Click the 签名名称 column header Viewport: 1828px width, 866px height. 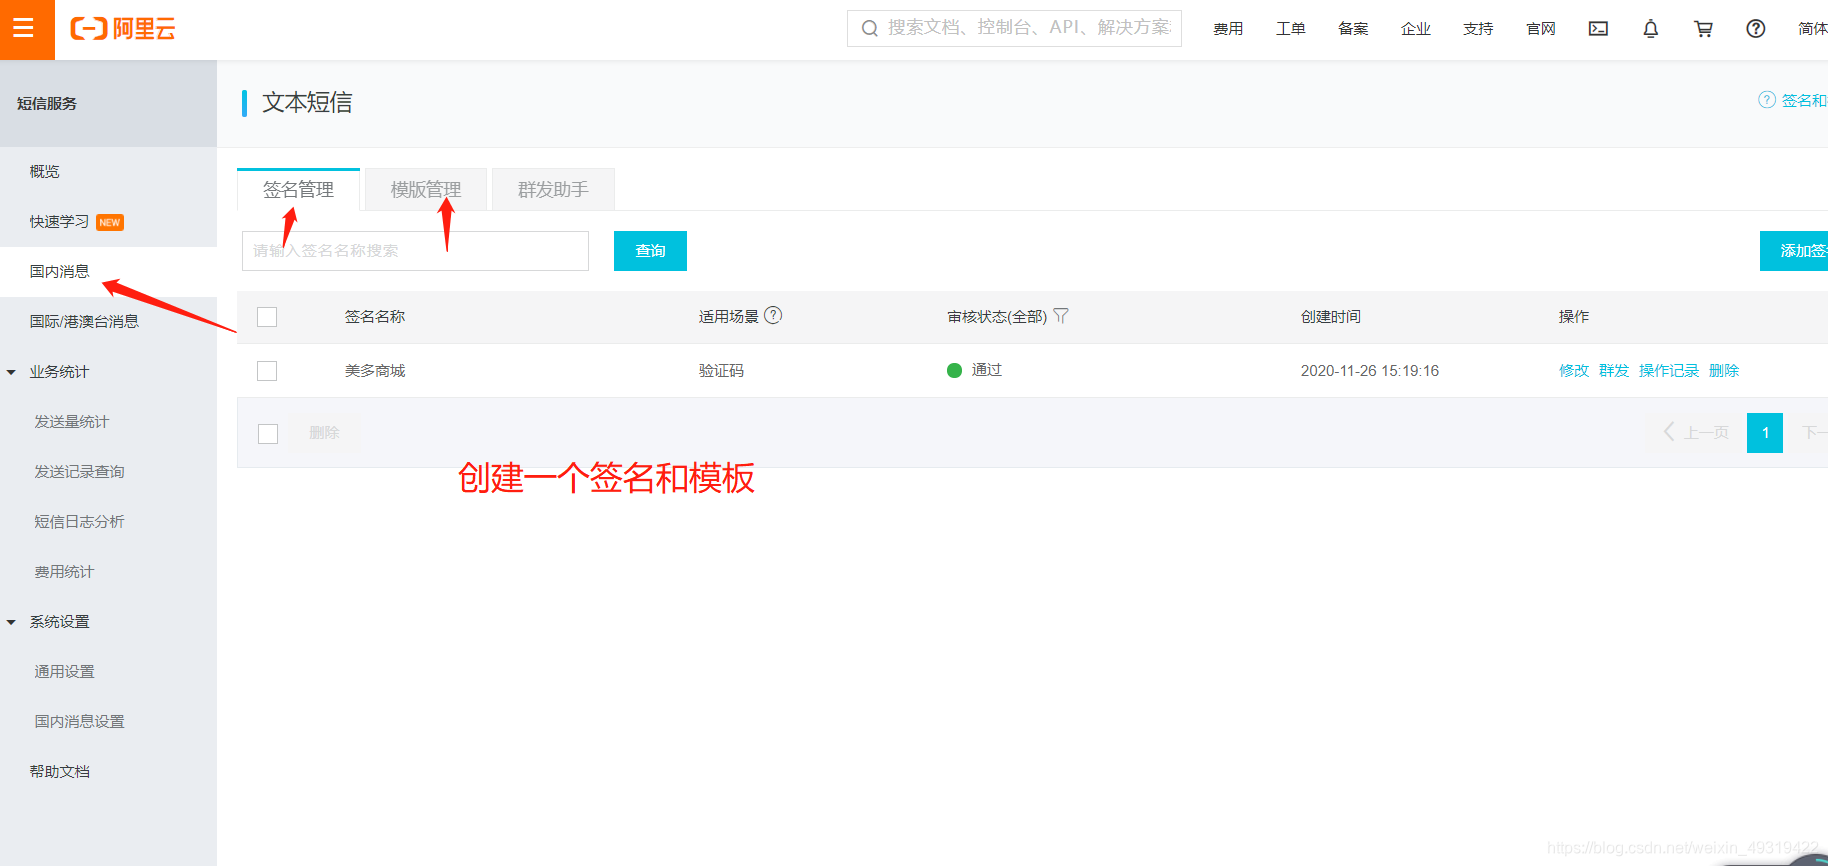point(375,317)
